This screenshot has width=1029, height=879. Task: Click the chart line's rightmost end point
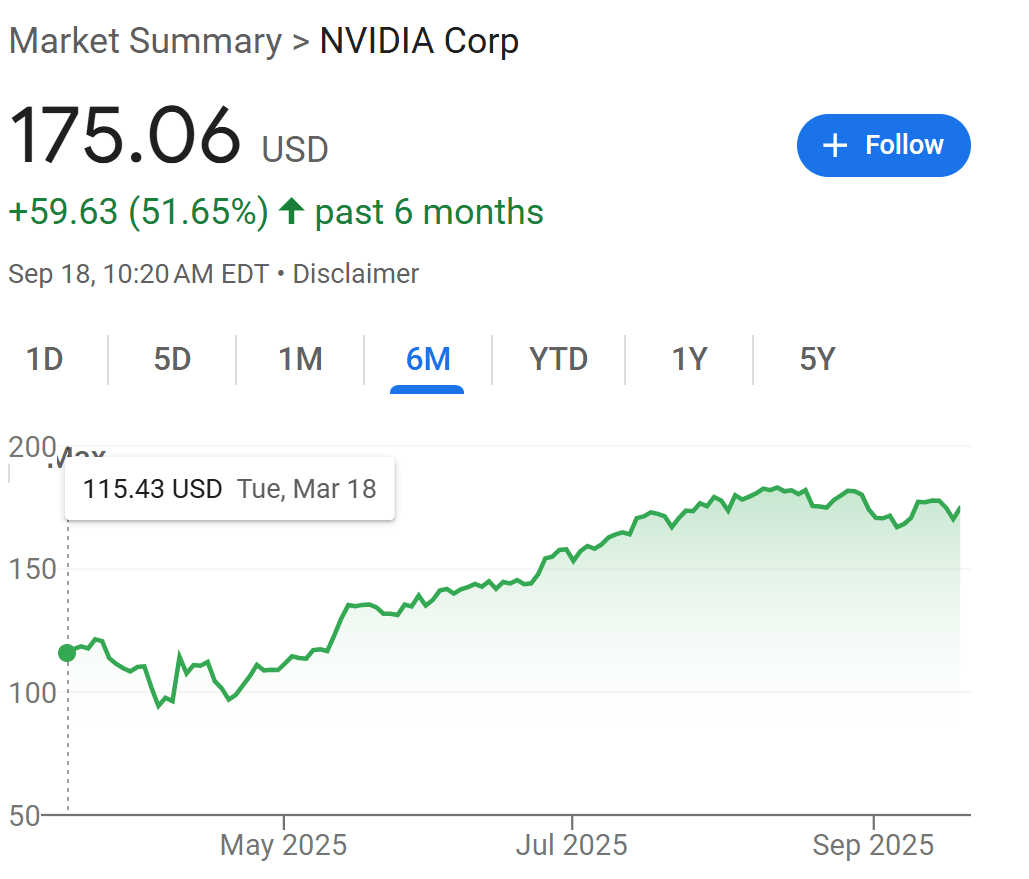(959, 507)
